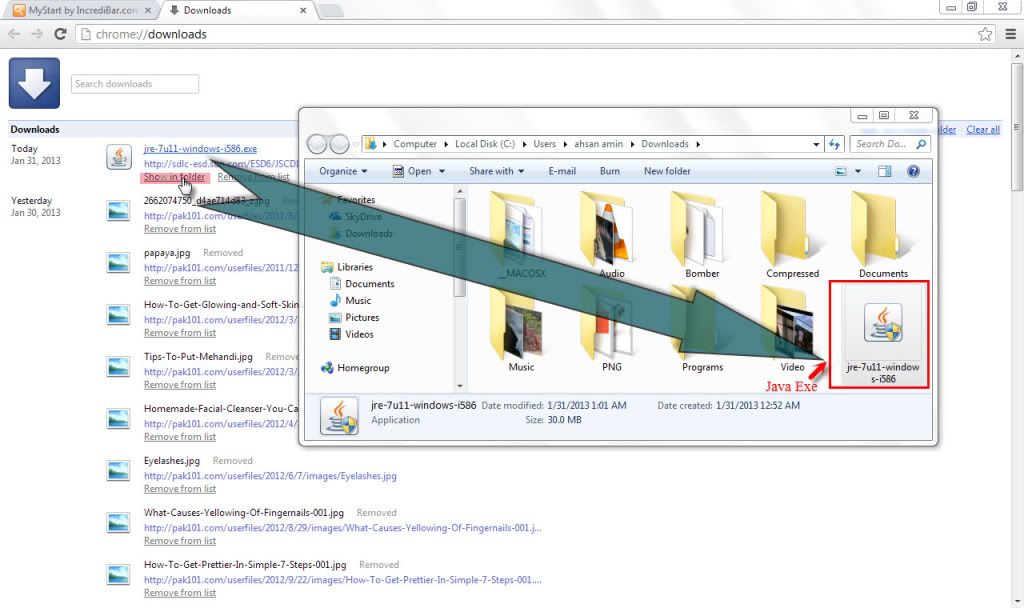Click Java icon beside jre-7u11 download entry
This screenshot has width=1024, height=608.
[x=119, y=157]
